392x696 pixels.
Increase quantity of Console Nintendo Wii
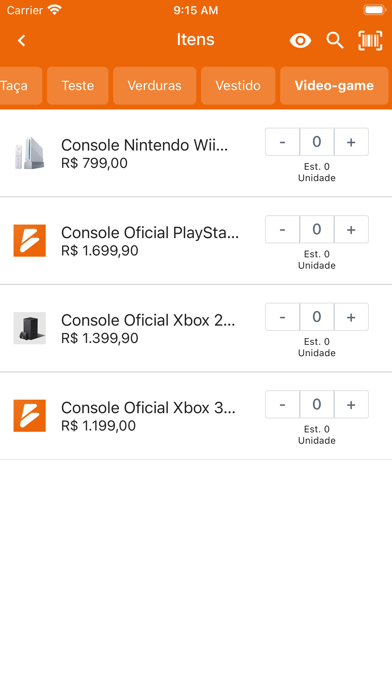pyautogui.click(x=351, y=142)
